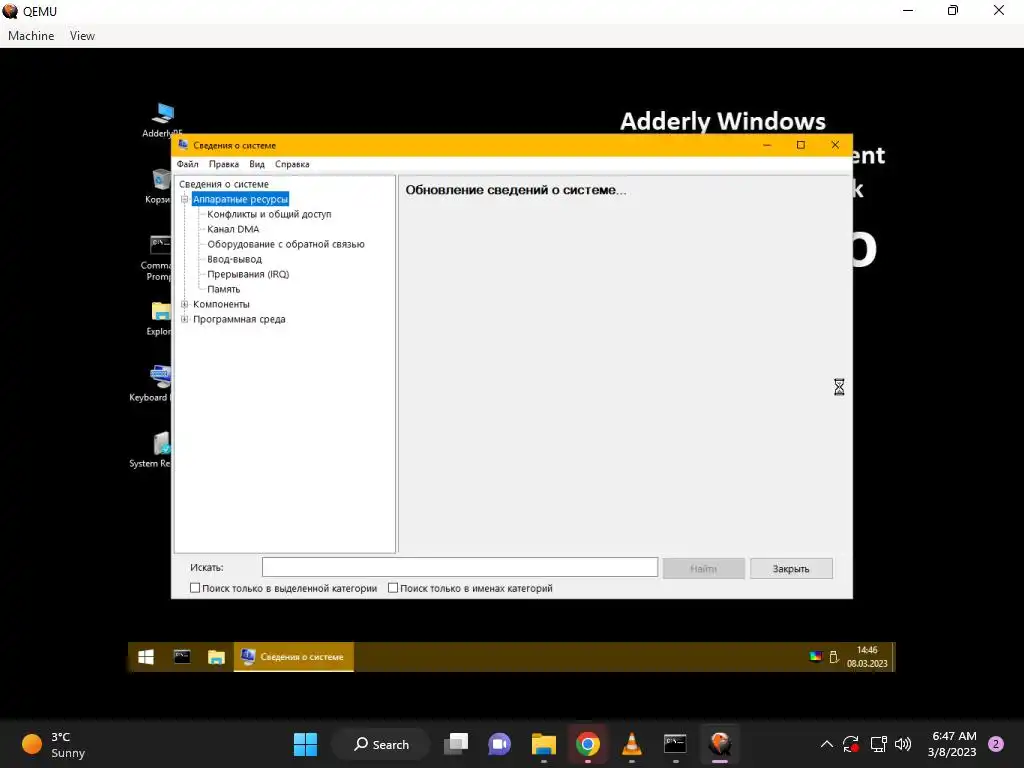1024x768 pixels.
Task: Open the Файл menu
Action: coord(187,164)
